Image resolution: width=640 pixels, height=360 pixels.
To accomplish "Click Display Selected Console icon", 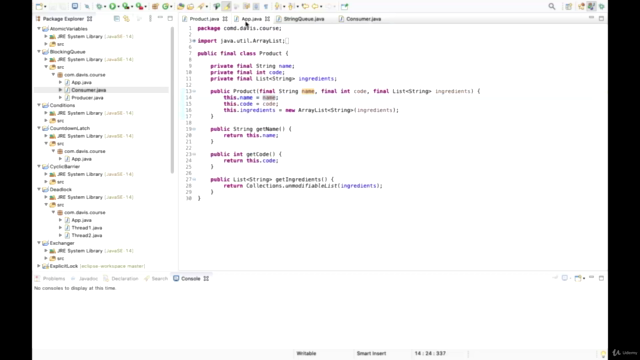I will (x=565, y=278).
